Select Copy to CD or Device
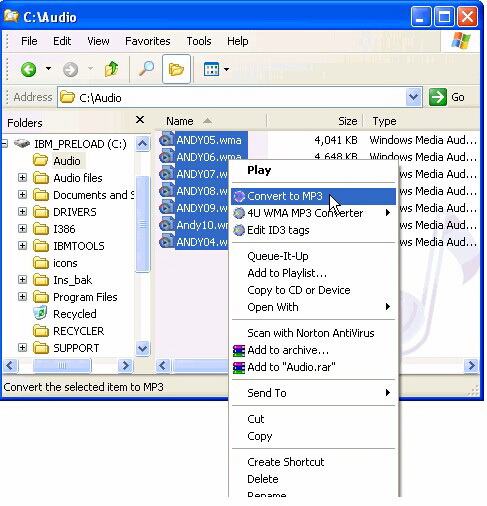487x506 pixels. click(313, 290)
